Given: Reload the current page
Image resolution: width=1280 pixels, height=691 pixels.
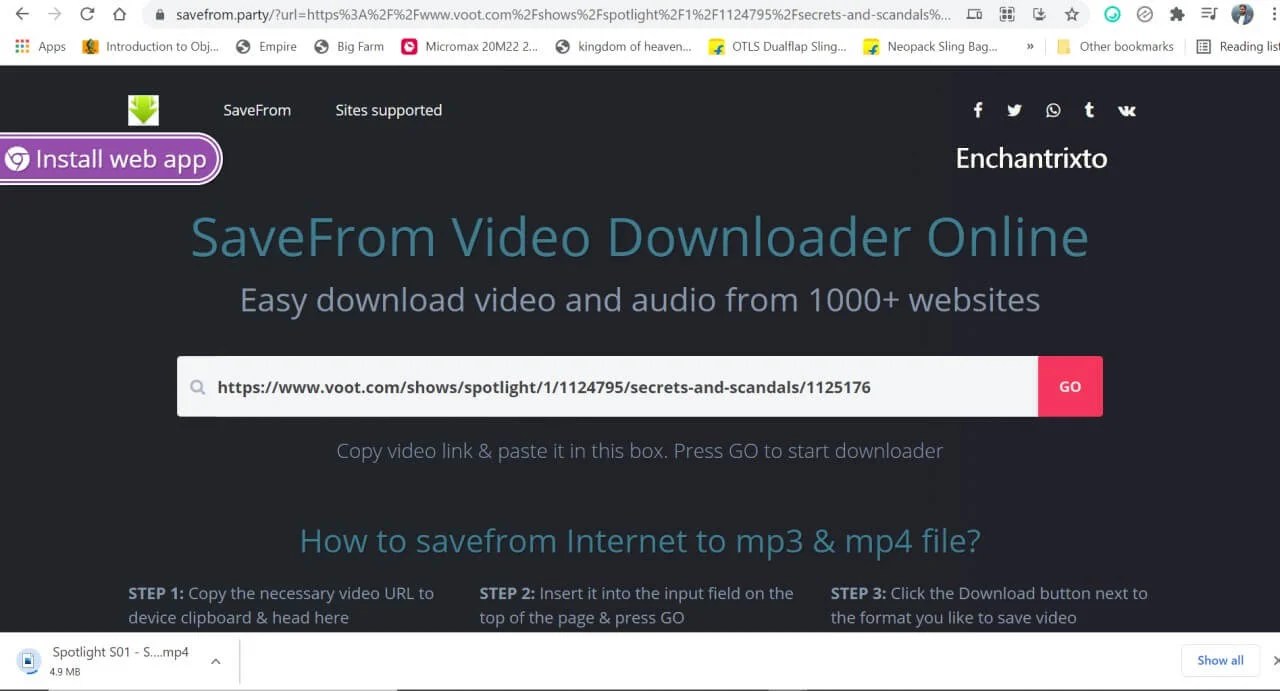Looking at the screenshot, I should pyautogui.click(x=87, y=14).
